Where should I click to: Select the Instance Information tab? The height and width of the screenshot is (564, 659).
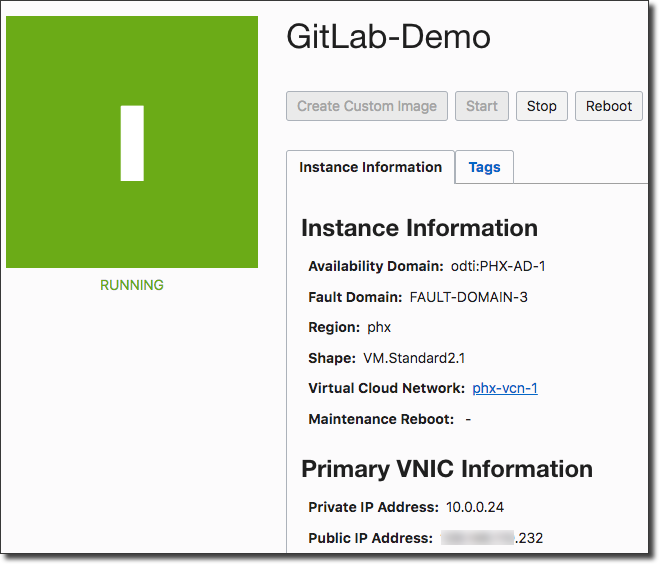pos(370,167)
